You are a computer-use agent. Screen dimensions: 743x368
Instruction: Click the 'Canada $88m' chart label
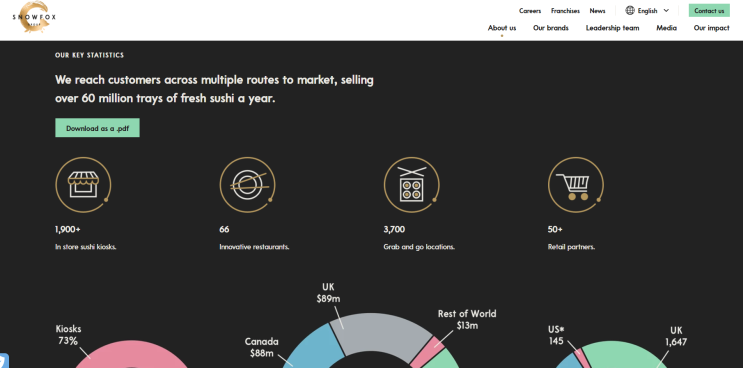(x=262, y=347)
